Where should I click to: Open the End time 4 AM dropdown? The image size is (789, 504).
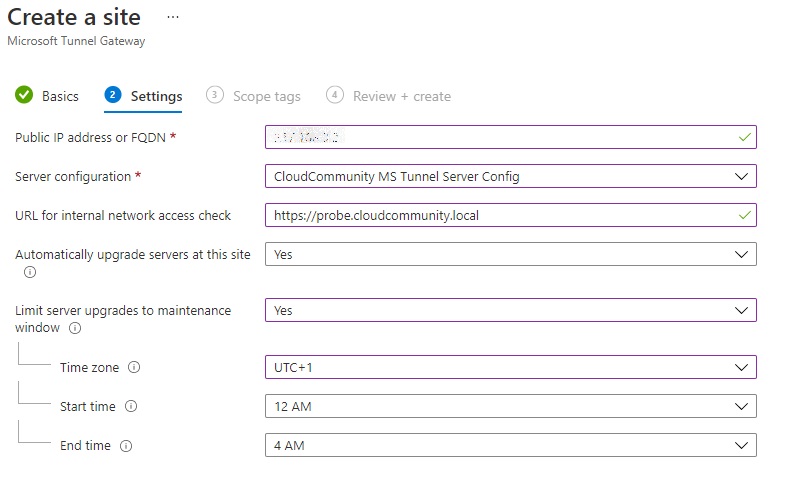coord(510,445)
